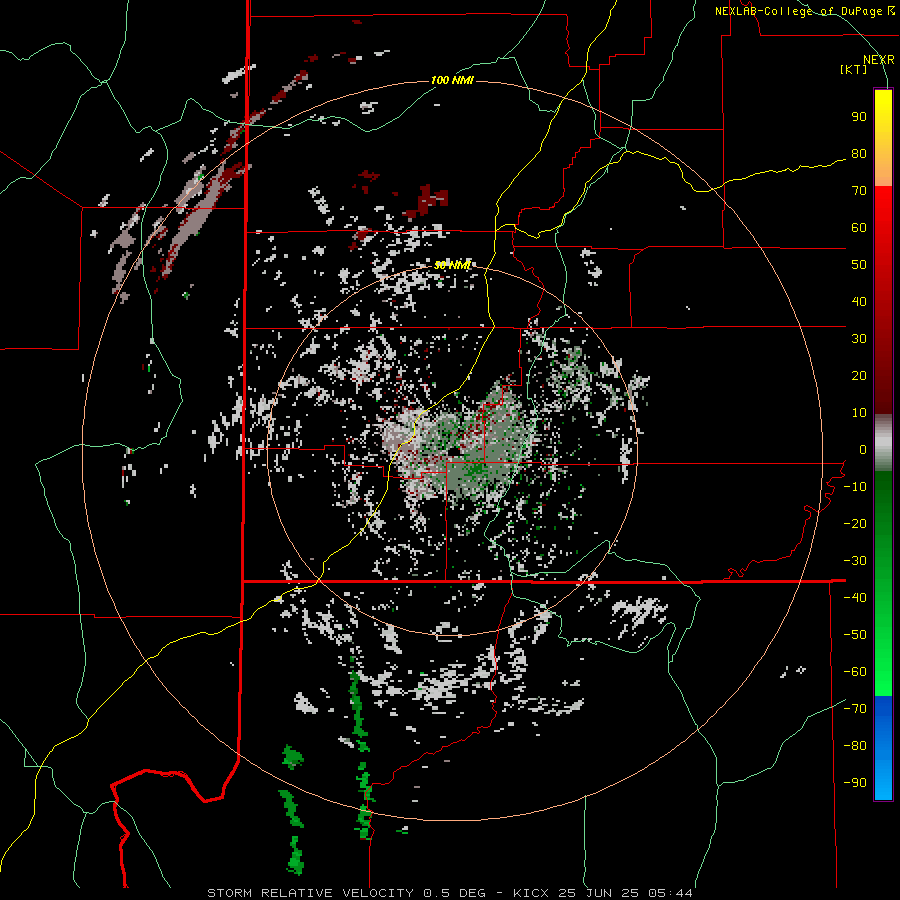
Task: Click the 40 value on velocity scale
Action: click(859, 302)
